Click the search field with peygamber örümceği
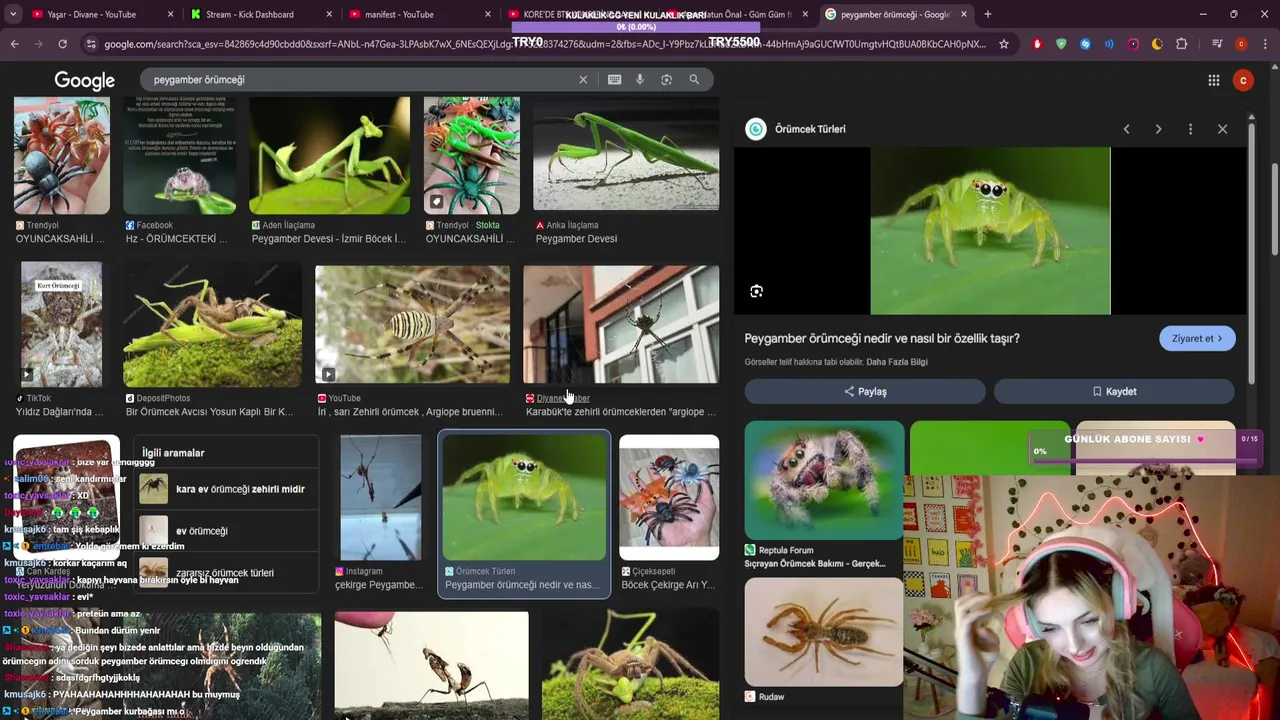Screen dimensions: 1280x720 (x=360, y=79)
